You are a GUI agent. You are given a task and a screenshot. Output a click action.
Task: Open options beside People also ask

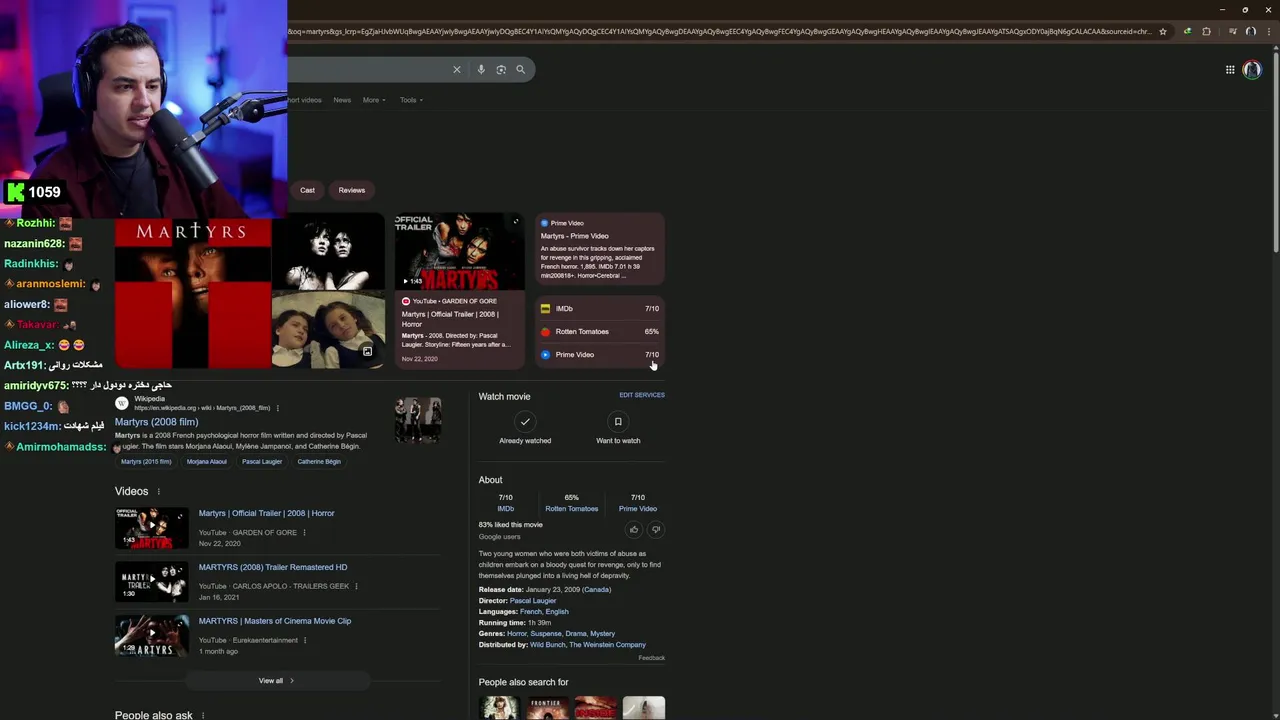click(x=203, y=715)
